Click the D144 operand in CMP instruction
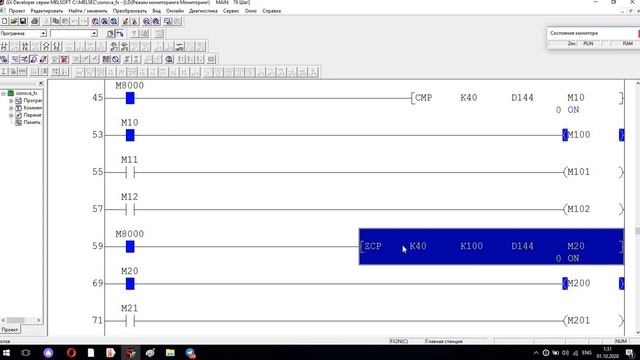This screenshot has width=640, height=360. 522,98
